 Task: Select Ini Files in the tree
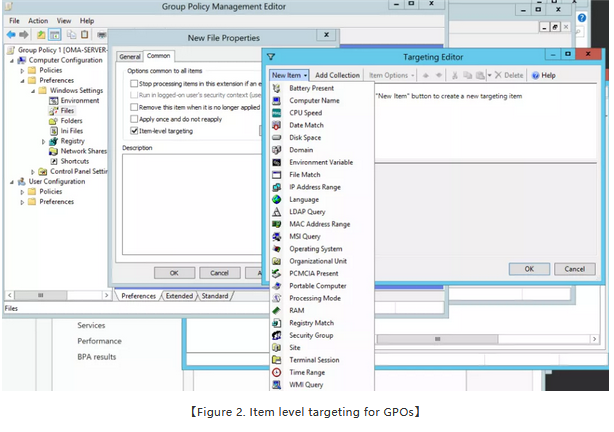(73, 131)
